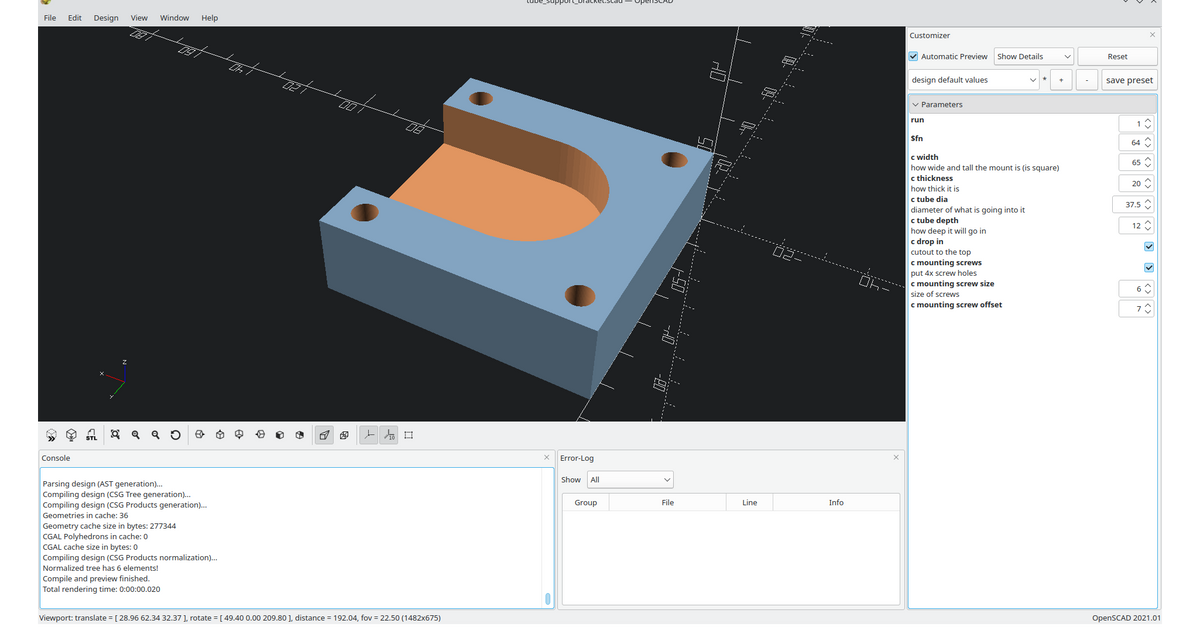Toggle the Show Axes icon
This screenshot has height=630, width=1200.
pos(367,434)
